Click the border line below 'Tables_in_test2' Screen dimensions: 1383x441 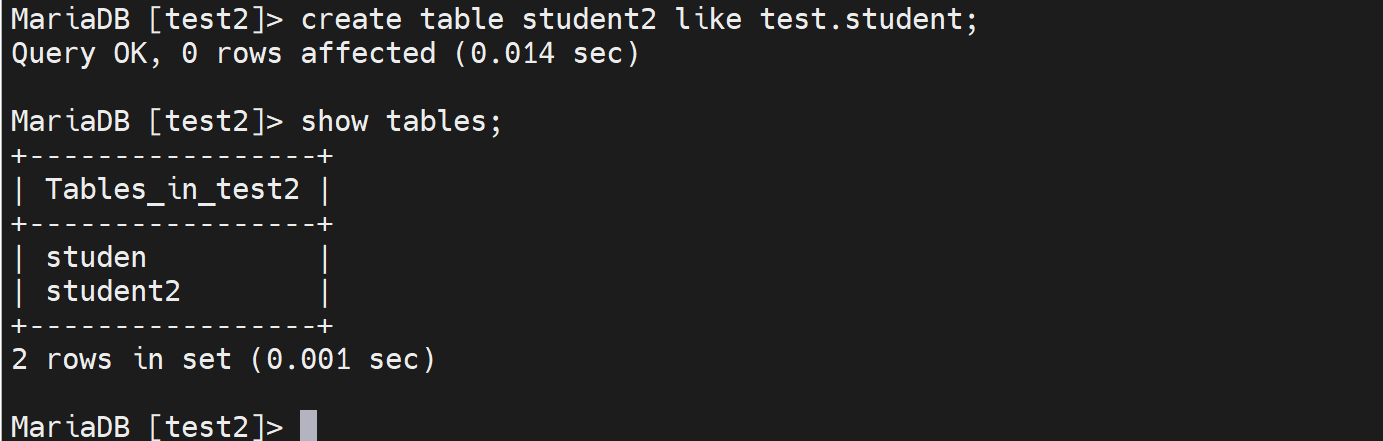coord(172,224)
